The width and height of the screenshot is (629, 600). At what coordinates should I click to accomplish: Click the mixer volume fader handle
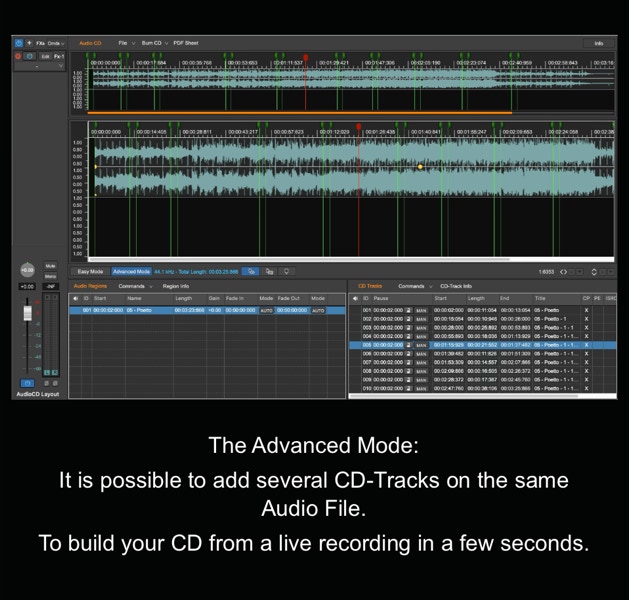tap(28, 314)
